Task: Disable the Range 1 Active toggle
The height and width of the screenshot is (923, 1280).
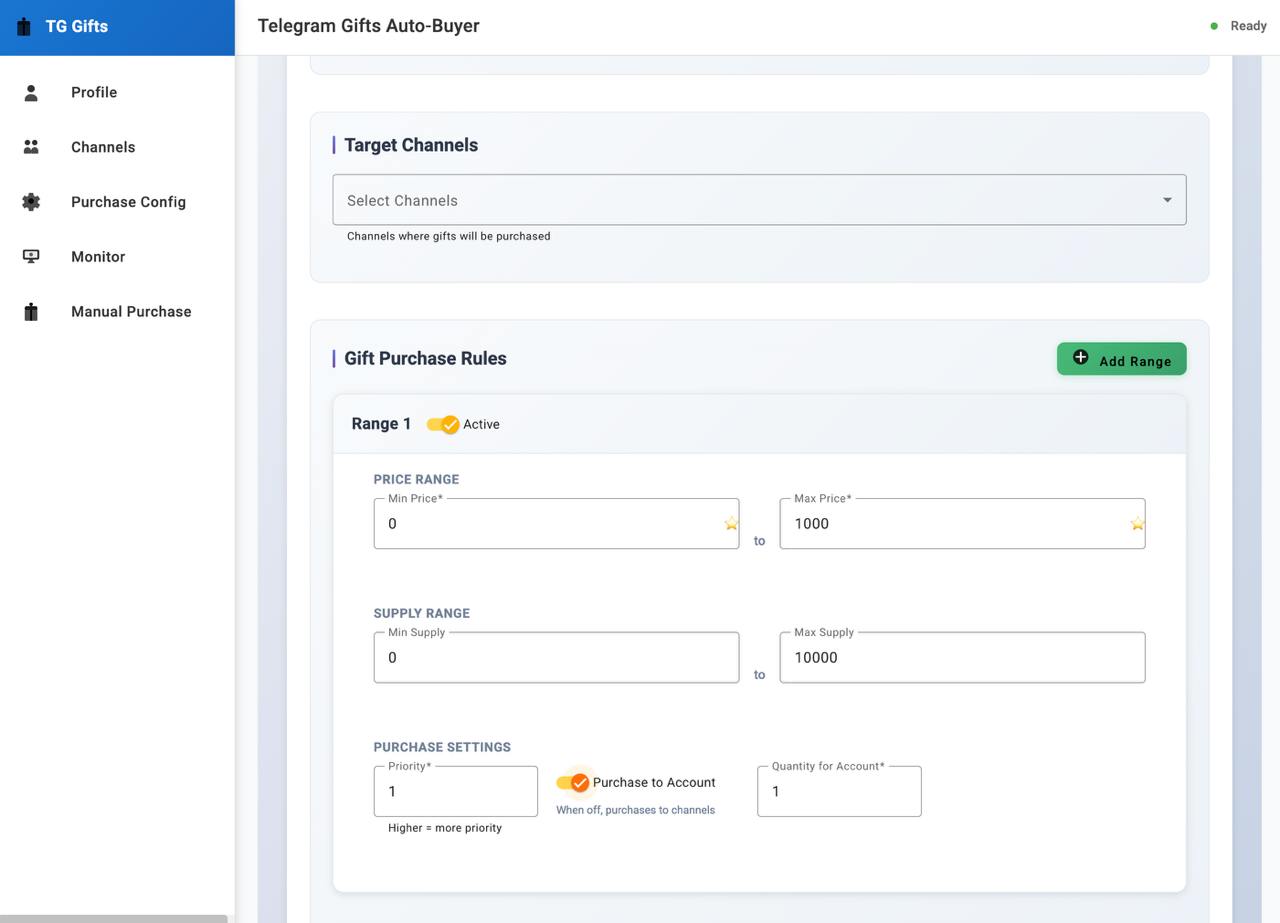Action: click(443, 424)
